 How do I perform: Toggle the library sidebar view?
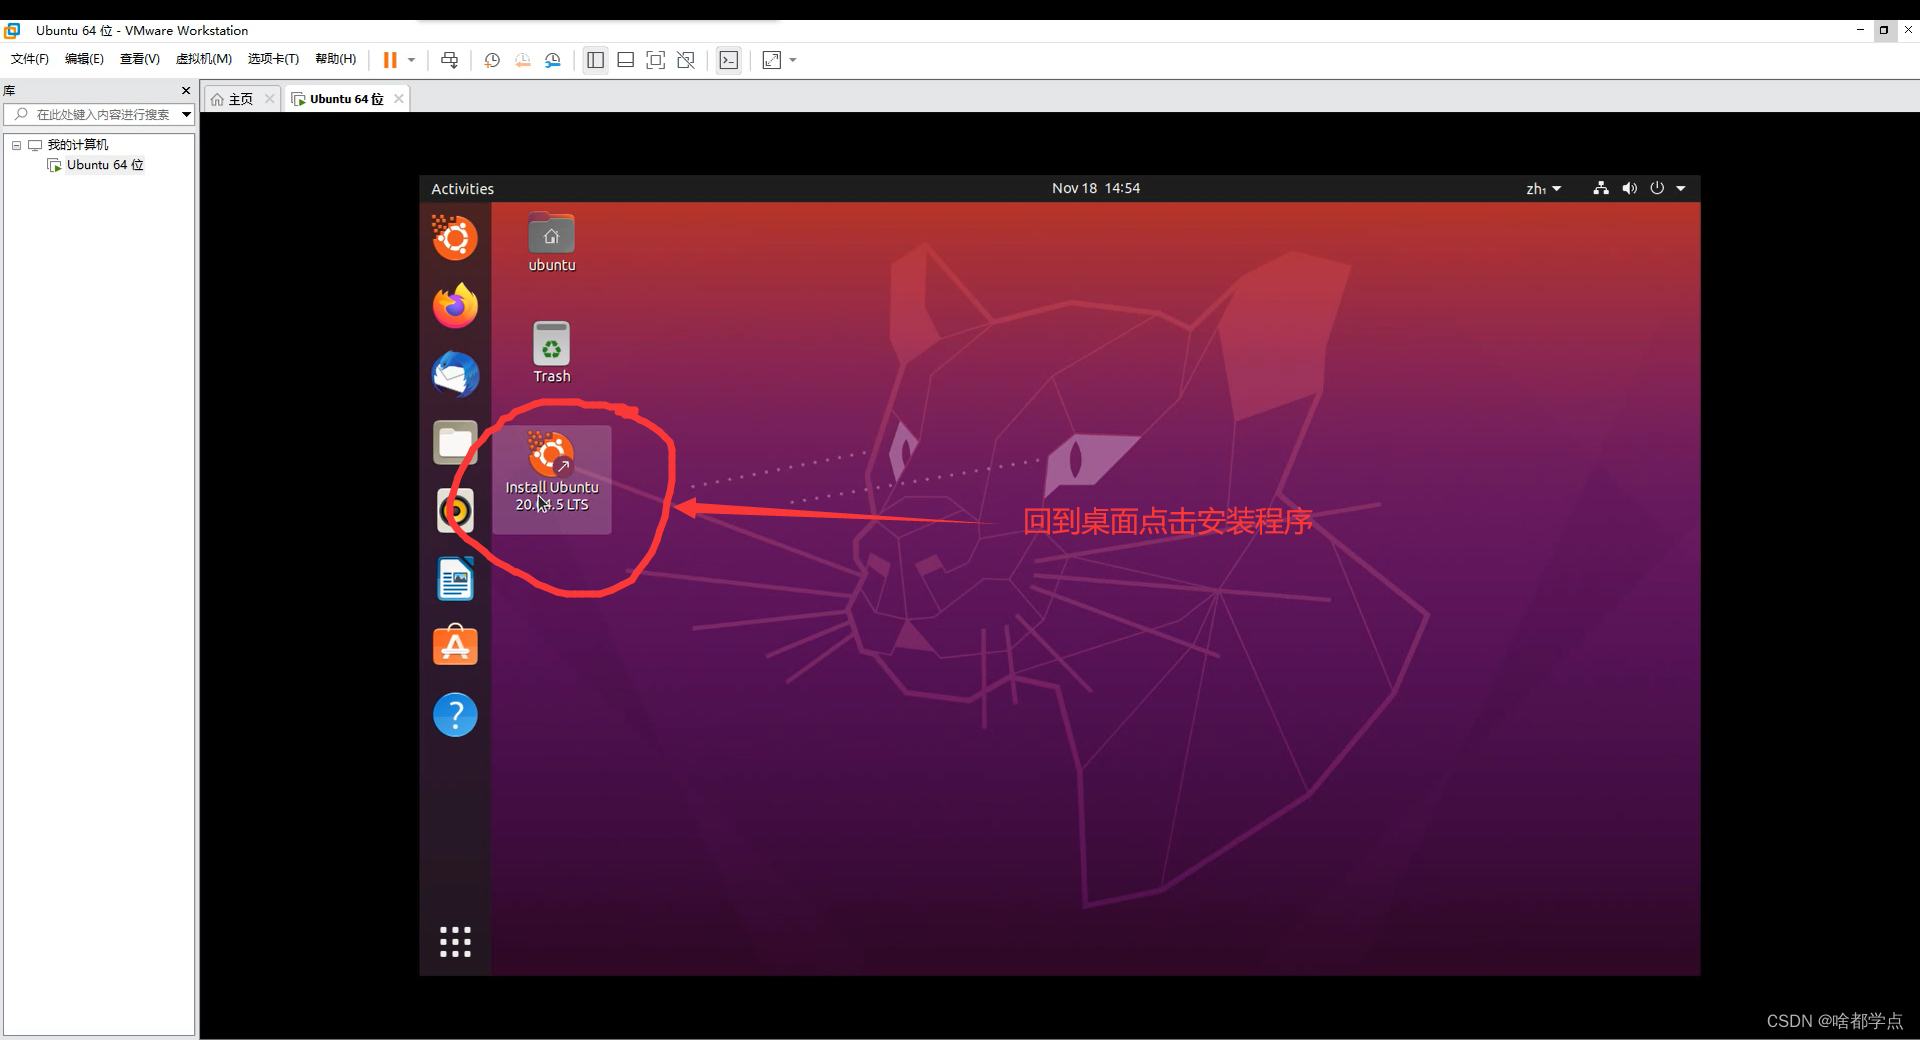(x=595, y=60)
